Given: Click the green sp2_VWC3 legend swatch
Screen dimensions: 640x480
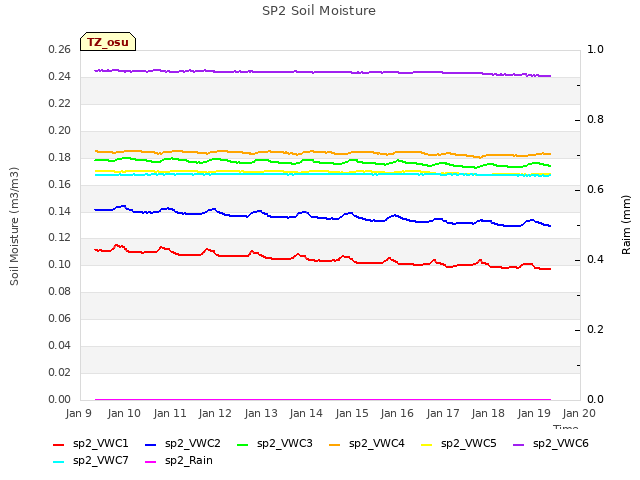Looking at the screenshot, I should point(243,445).
